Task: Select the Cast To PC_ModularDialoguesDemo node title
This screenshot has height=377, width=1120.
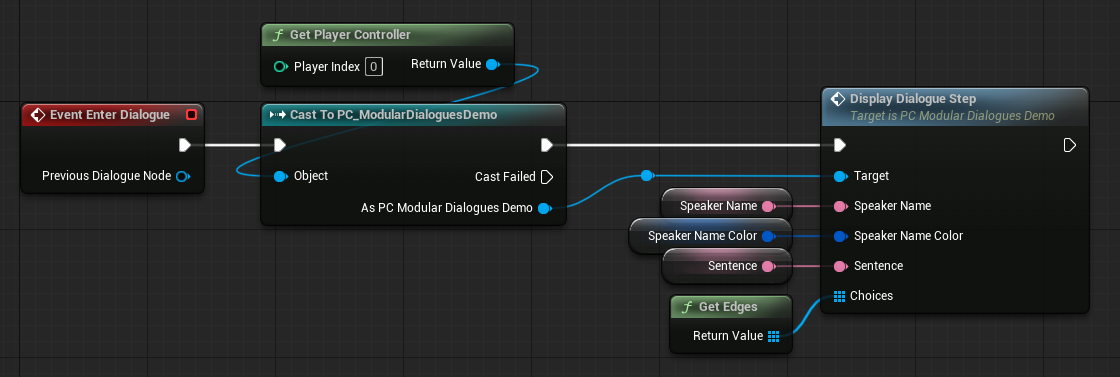Action: [394, 115]
